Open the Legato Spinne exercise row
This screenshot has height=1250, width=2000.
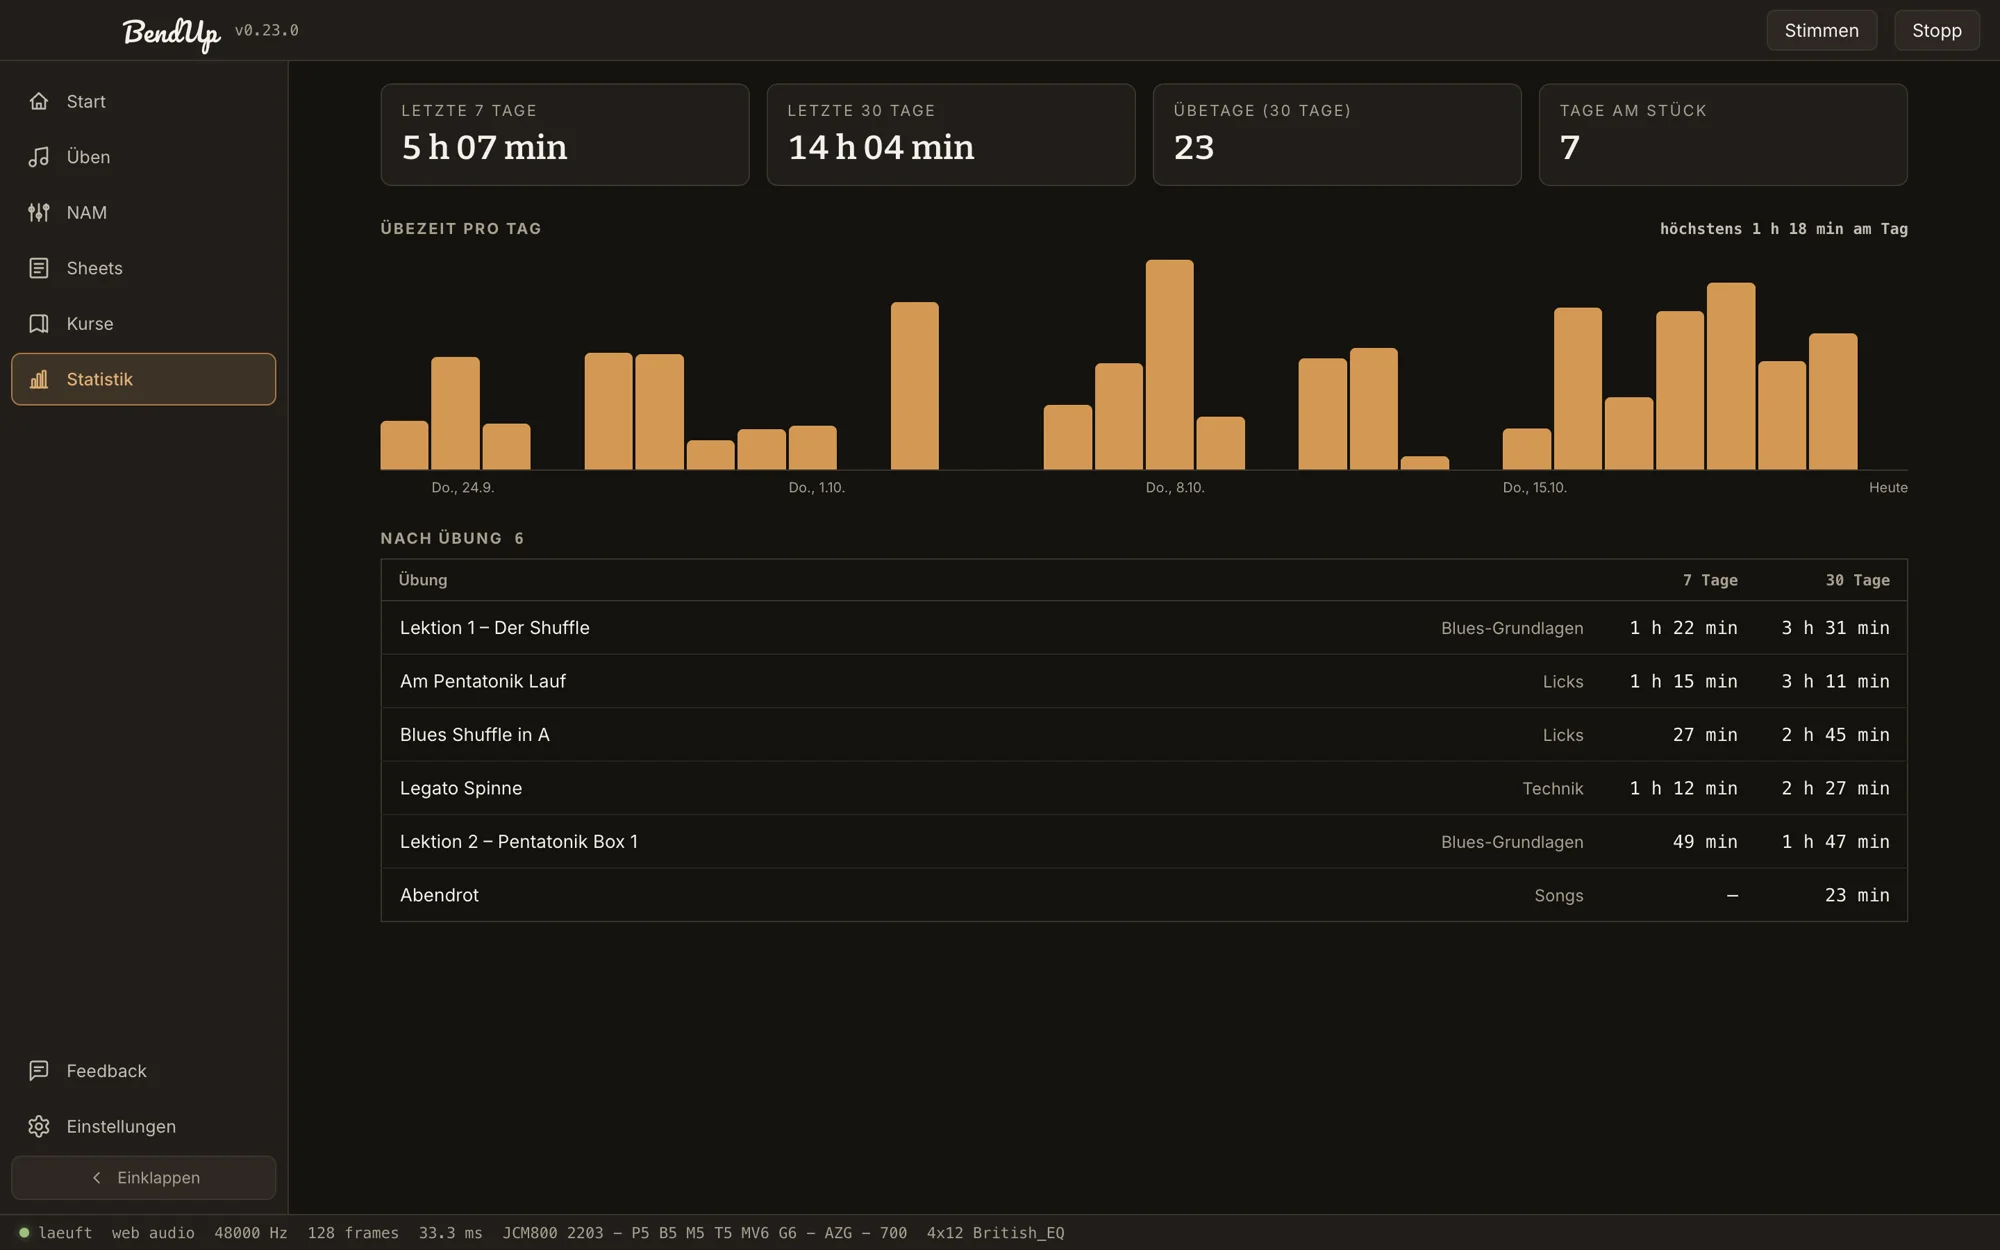tap(1144, 788)
